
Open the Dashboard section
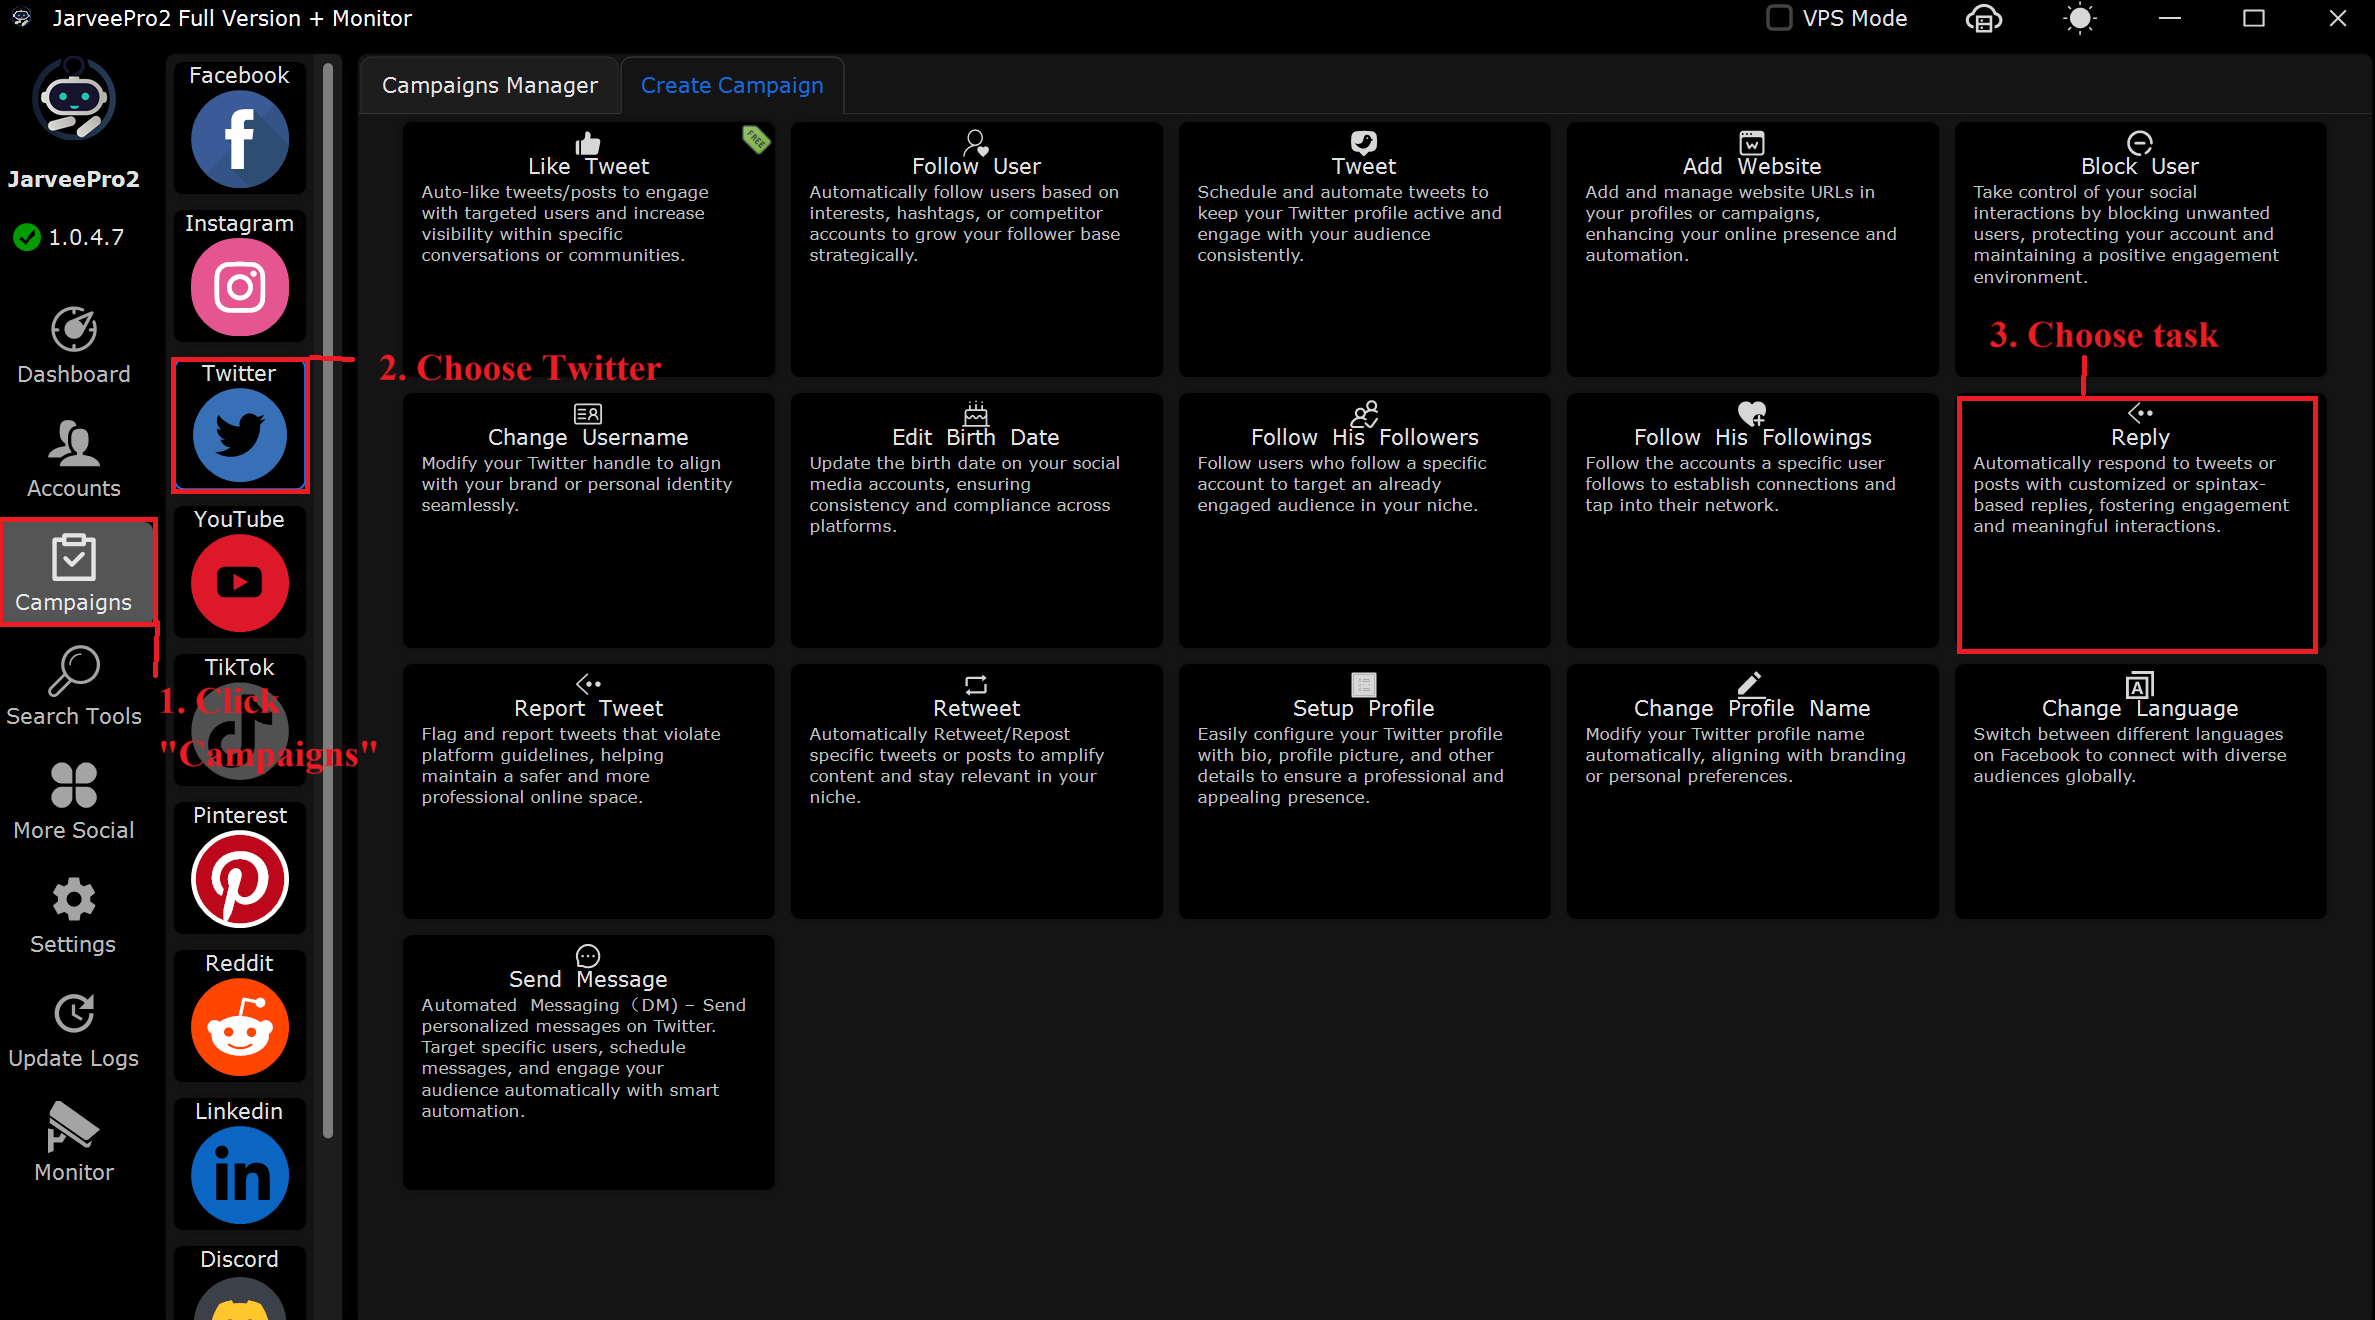tap(74, 345)
